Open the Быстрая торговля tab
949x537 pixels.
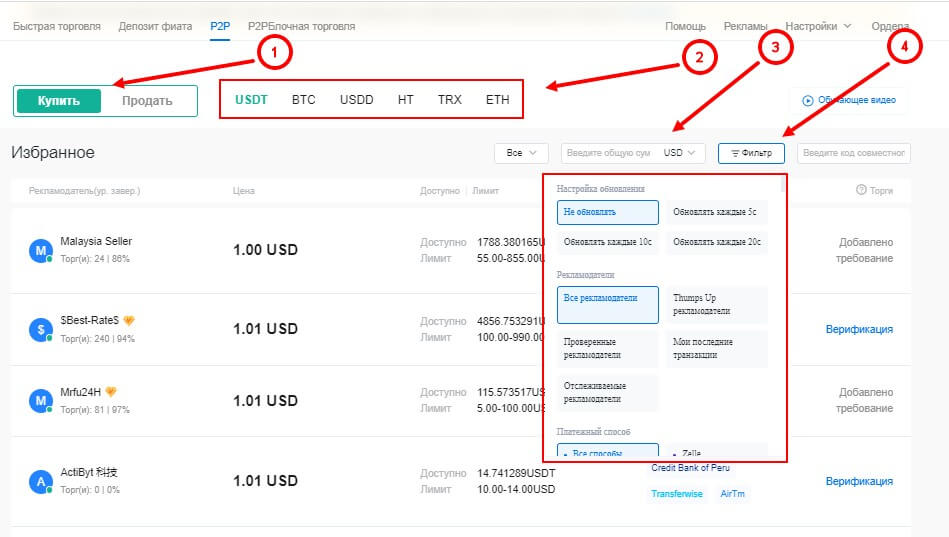57,26
